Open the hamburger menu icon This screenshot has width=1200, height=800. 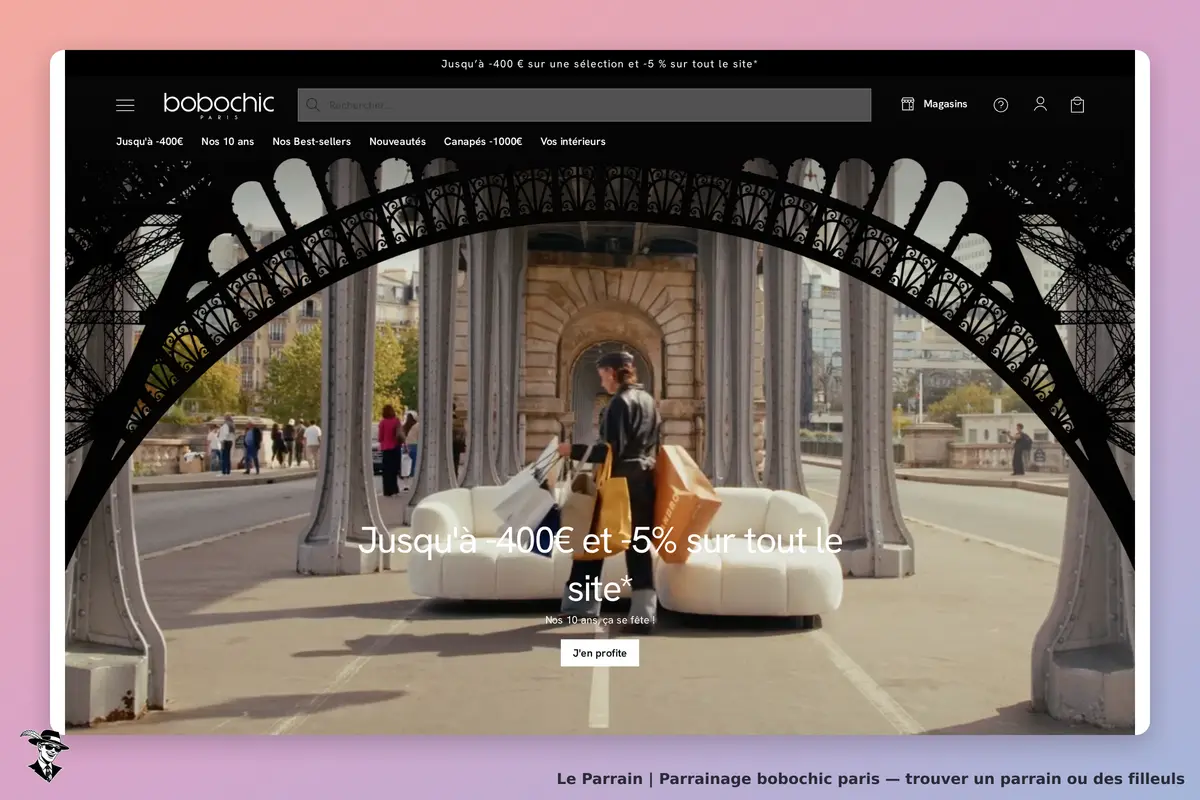125,105
